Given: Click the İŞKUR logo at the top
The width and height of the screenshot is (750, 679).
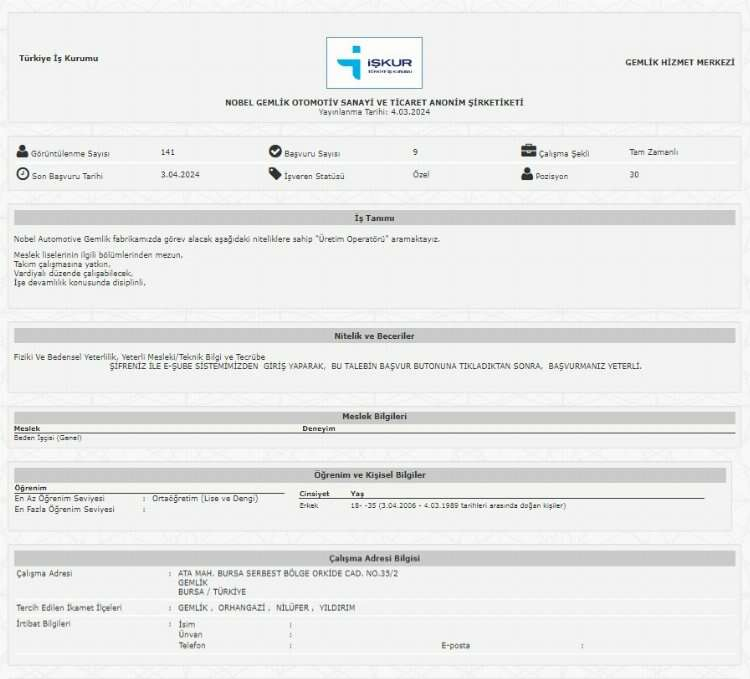Looking at the screenshot, I should coord(374,63).
